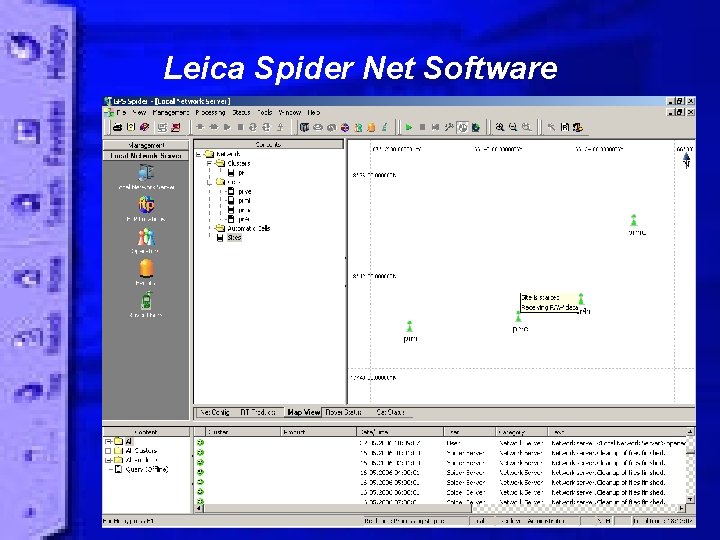Open the Operators people icon in sidebar
The image size is (720, 540).
tap(146, 237)
